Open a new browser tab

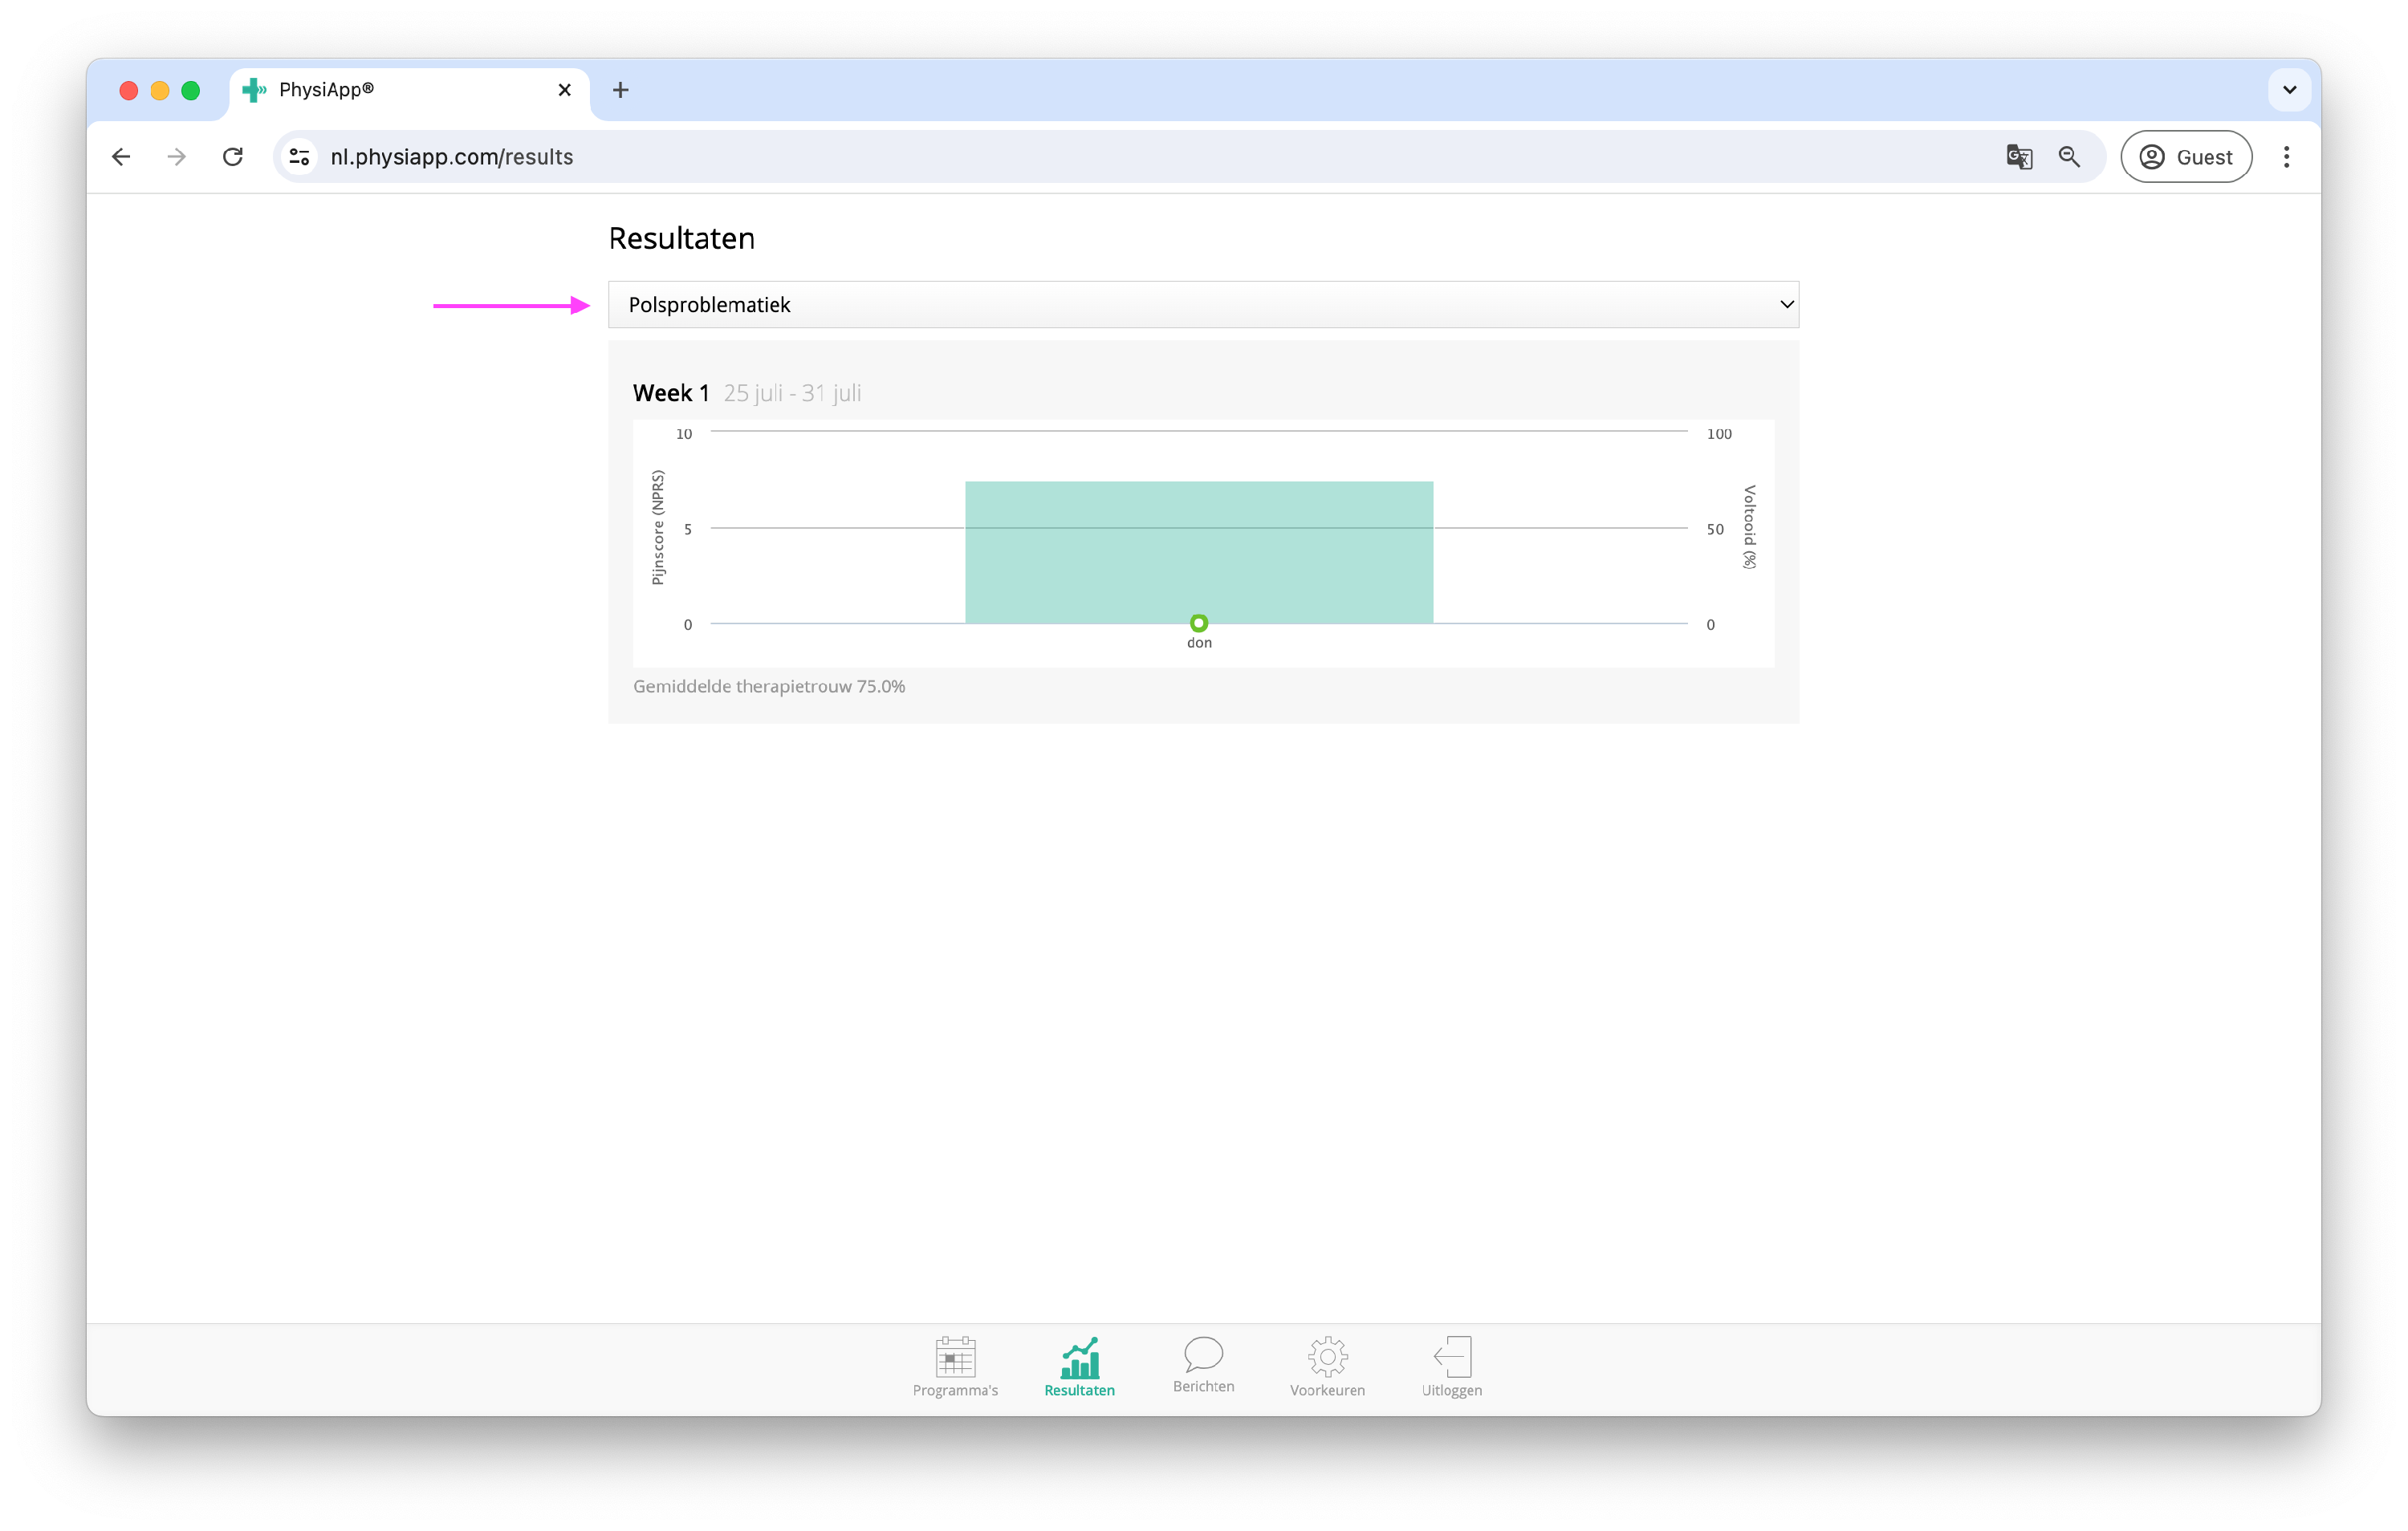pyautogui.click(x=620, y=90)
